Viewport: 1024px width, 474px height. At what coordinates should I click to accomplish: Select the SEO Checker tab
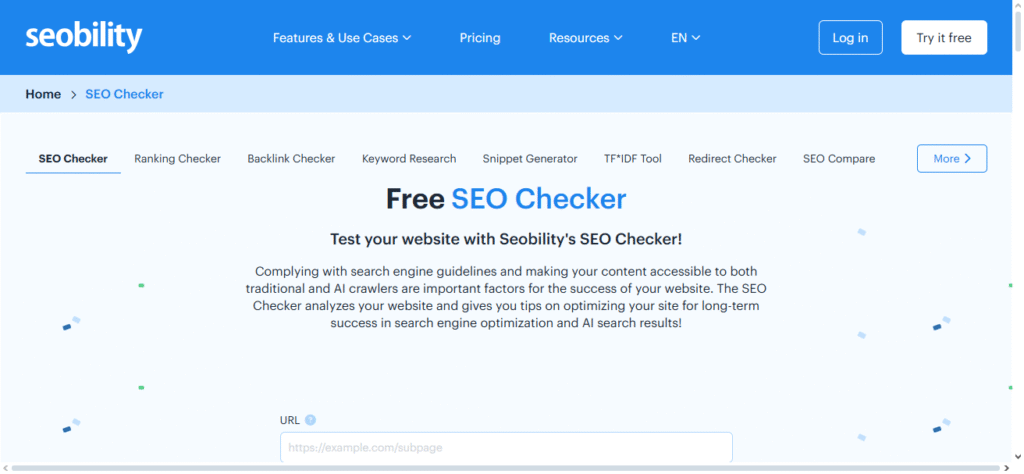tap(73, 159)
